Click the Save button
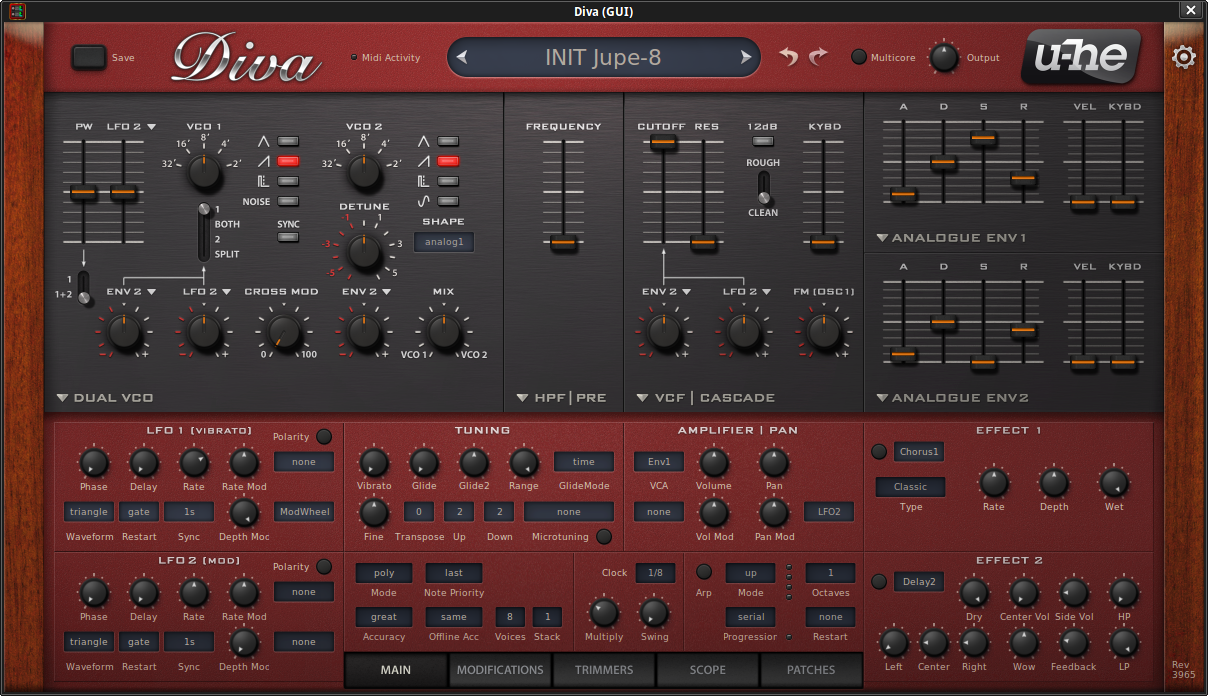Screen dimensions: 1208x696 pyautogui.click(x=89, y=57)
